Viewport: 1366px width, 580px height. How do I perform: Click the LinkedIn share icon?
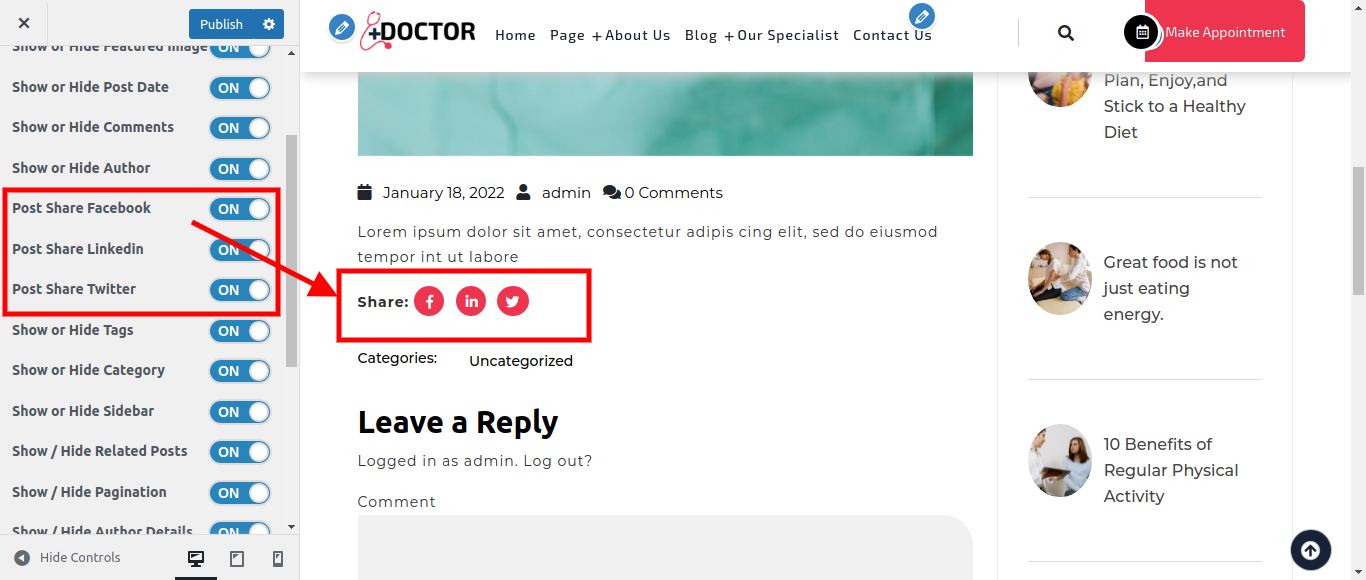tap(471, 301)
